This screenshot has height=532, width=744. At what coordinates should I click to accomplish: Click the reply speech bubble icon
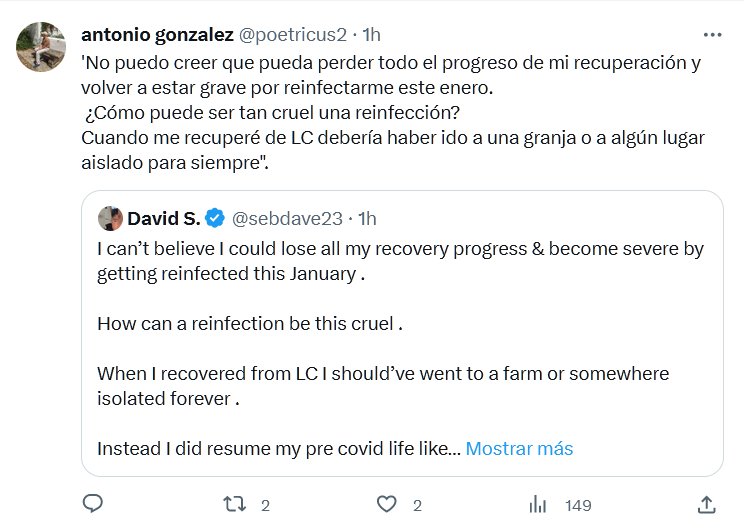(93, 504)
